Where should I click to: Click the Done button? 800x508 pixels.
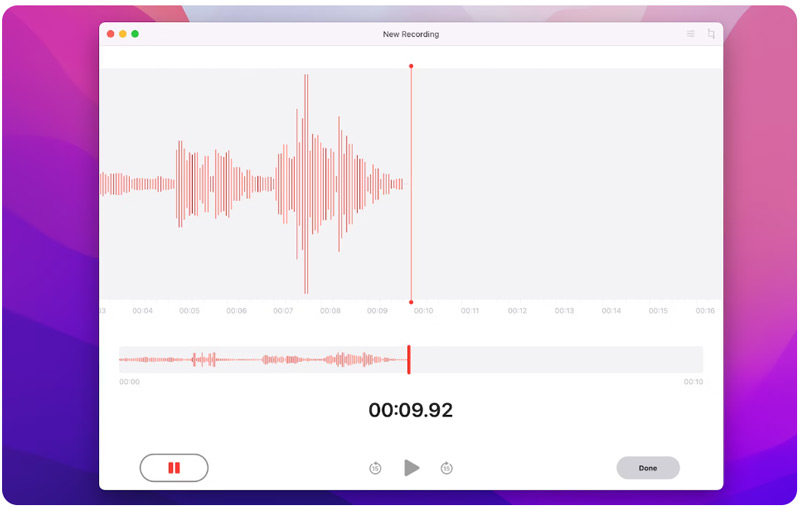pos(648,468)
